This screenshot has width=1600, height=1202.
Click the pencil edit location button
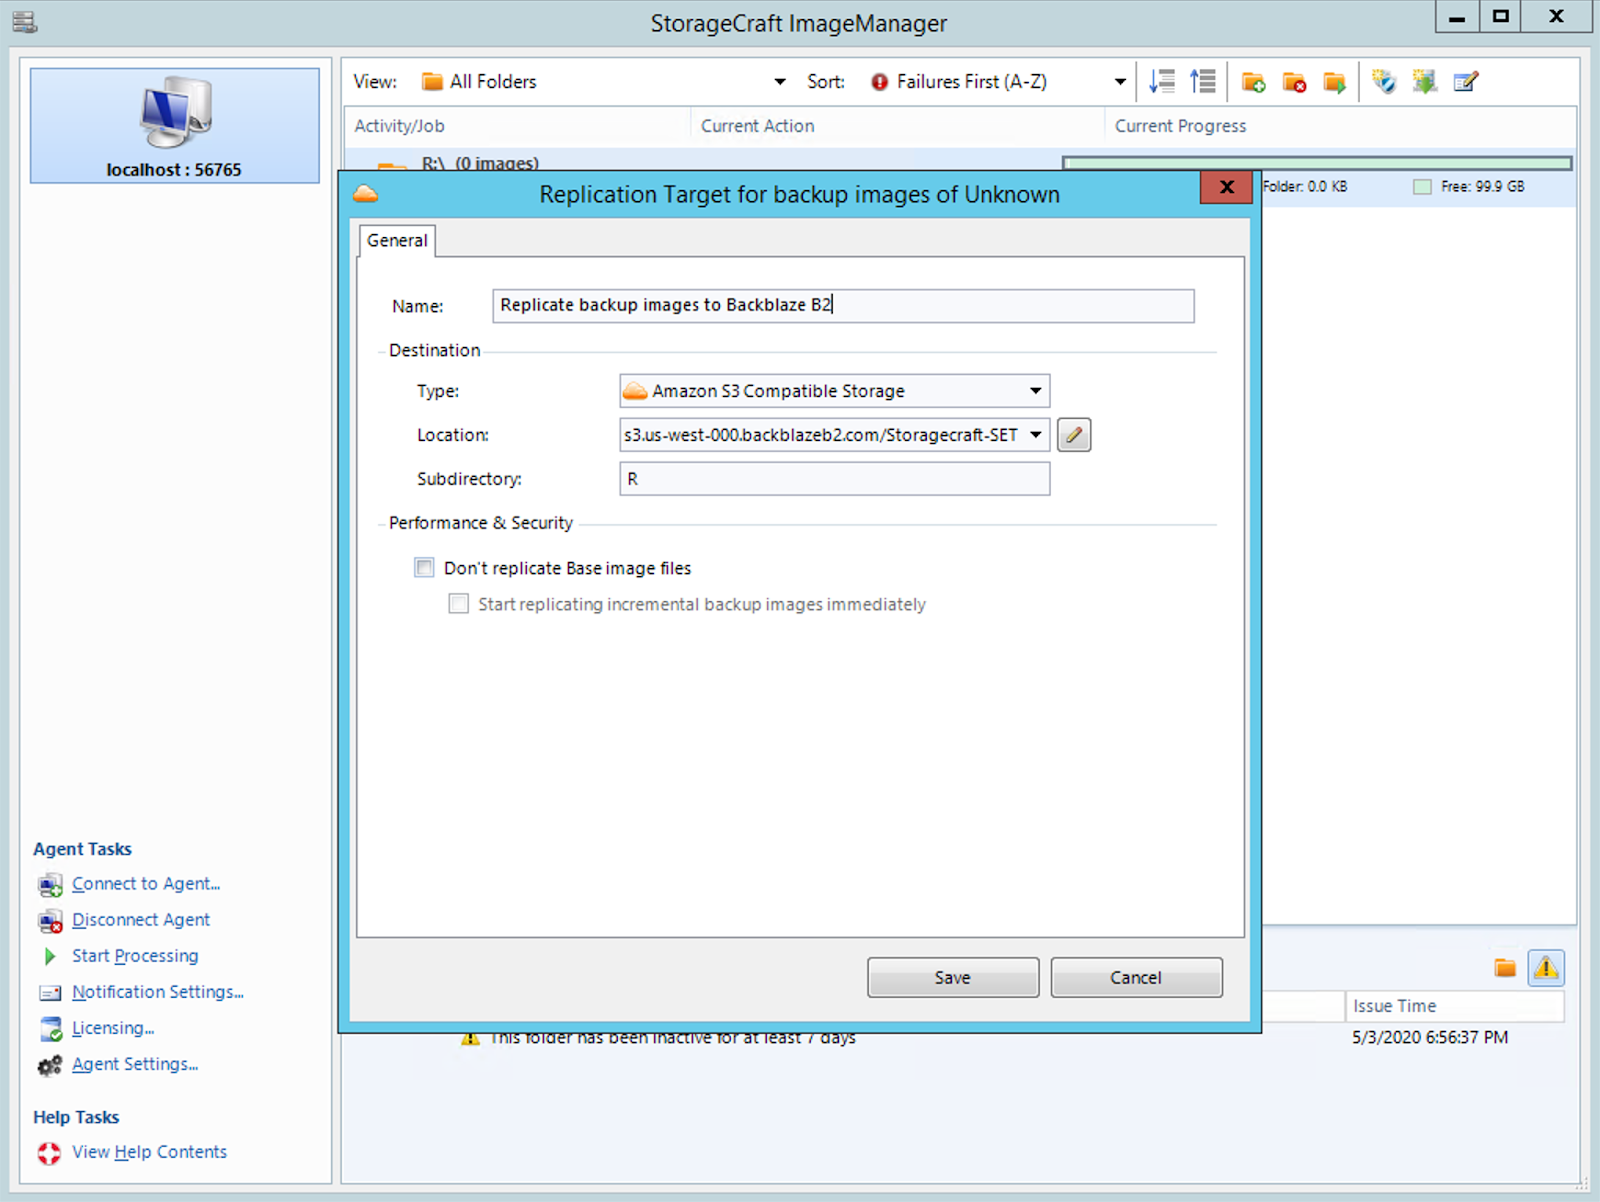click(x=1074, y=435)
